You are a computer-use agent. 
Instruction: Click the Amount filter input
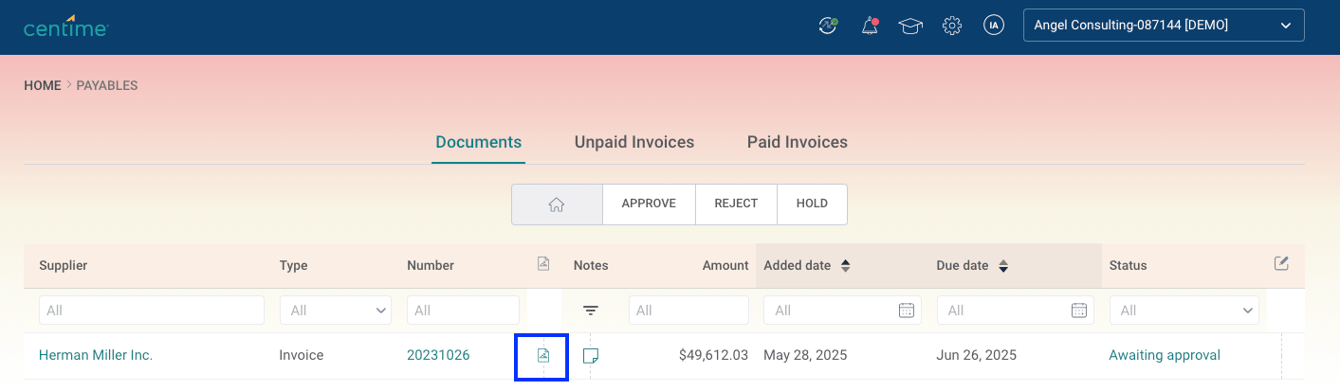[689, 310]
